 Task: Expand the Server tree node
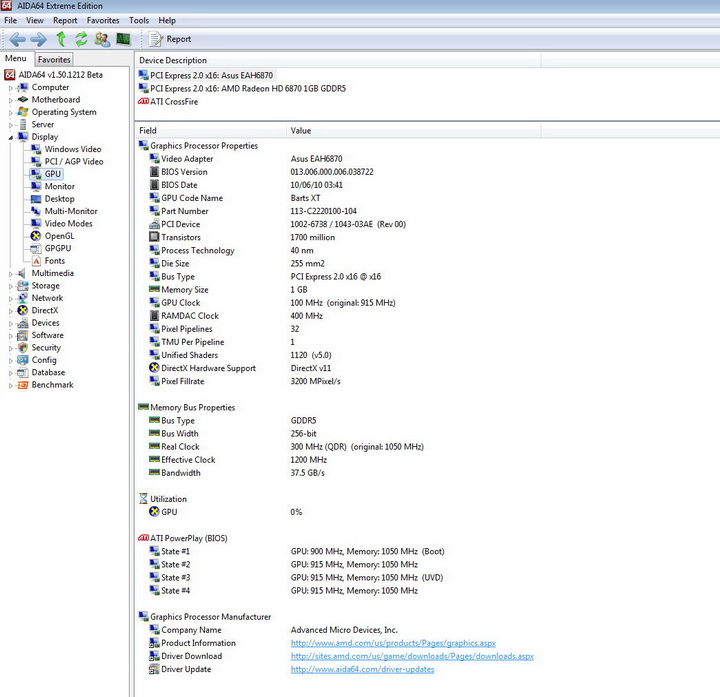point(11,125)
